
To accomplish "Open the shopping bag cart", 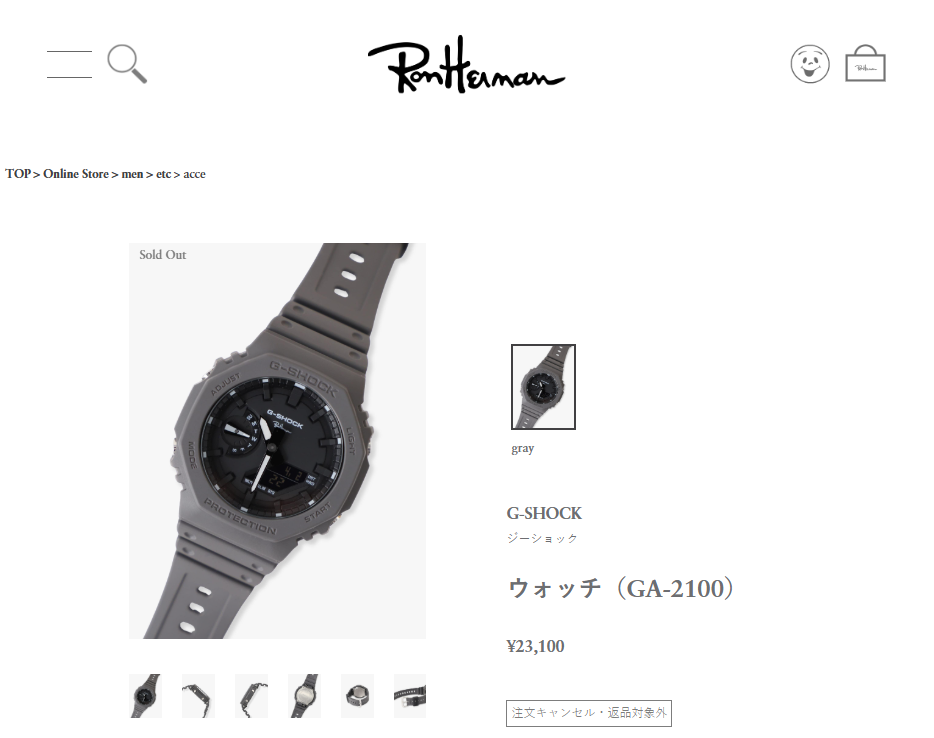I will click(865, 63).
